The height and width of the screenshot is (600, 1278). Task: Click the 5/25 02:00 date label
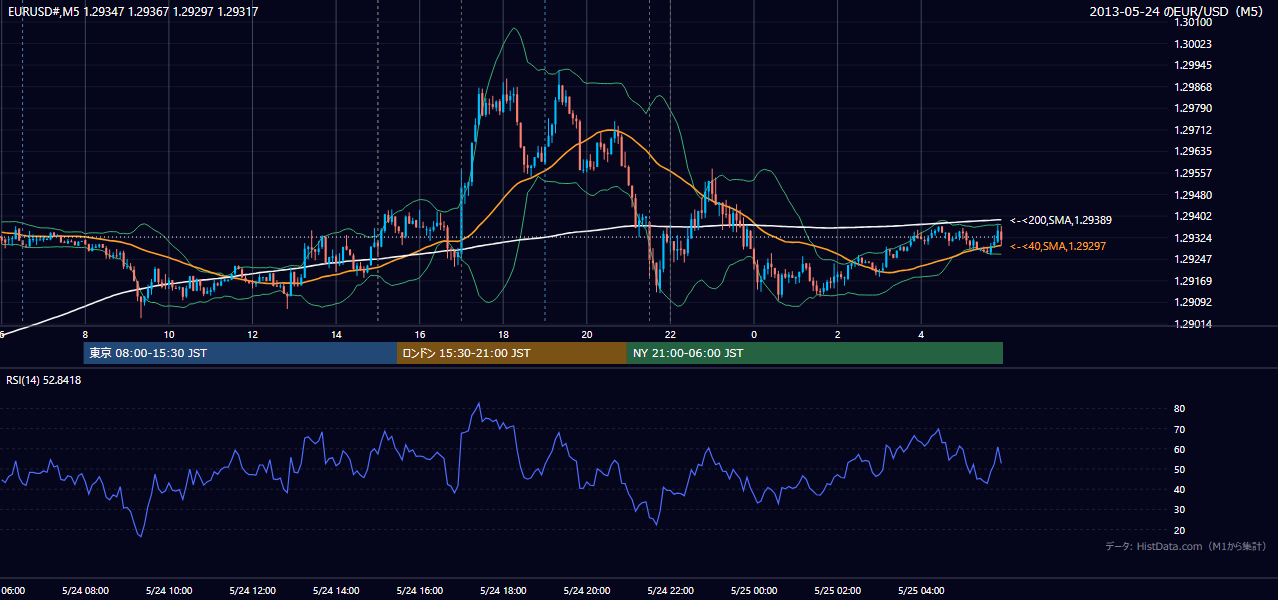[836, 590]
